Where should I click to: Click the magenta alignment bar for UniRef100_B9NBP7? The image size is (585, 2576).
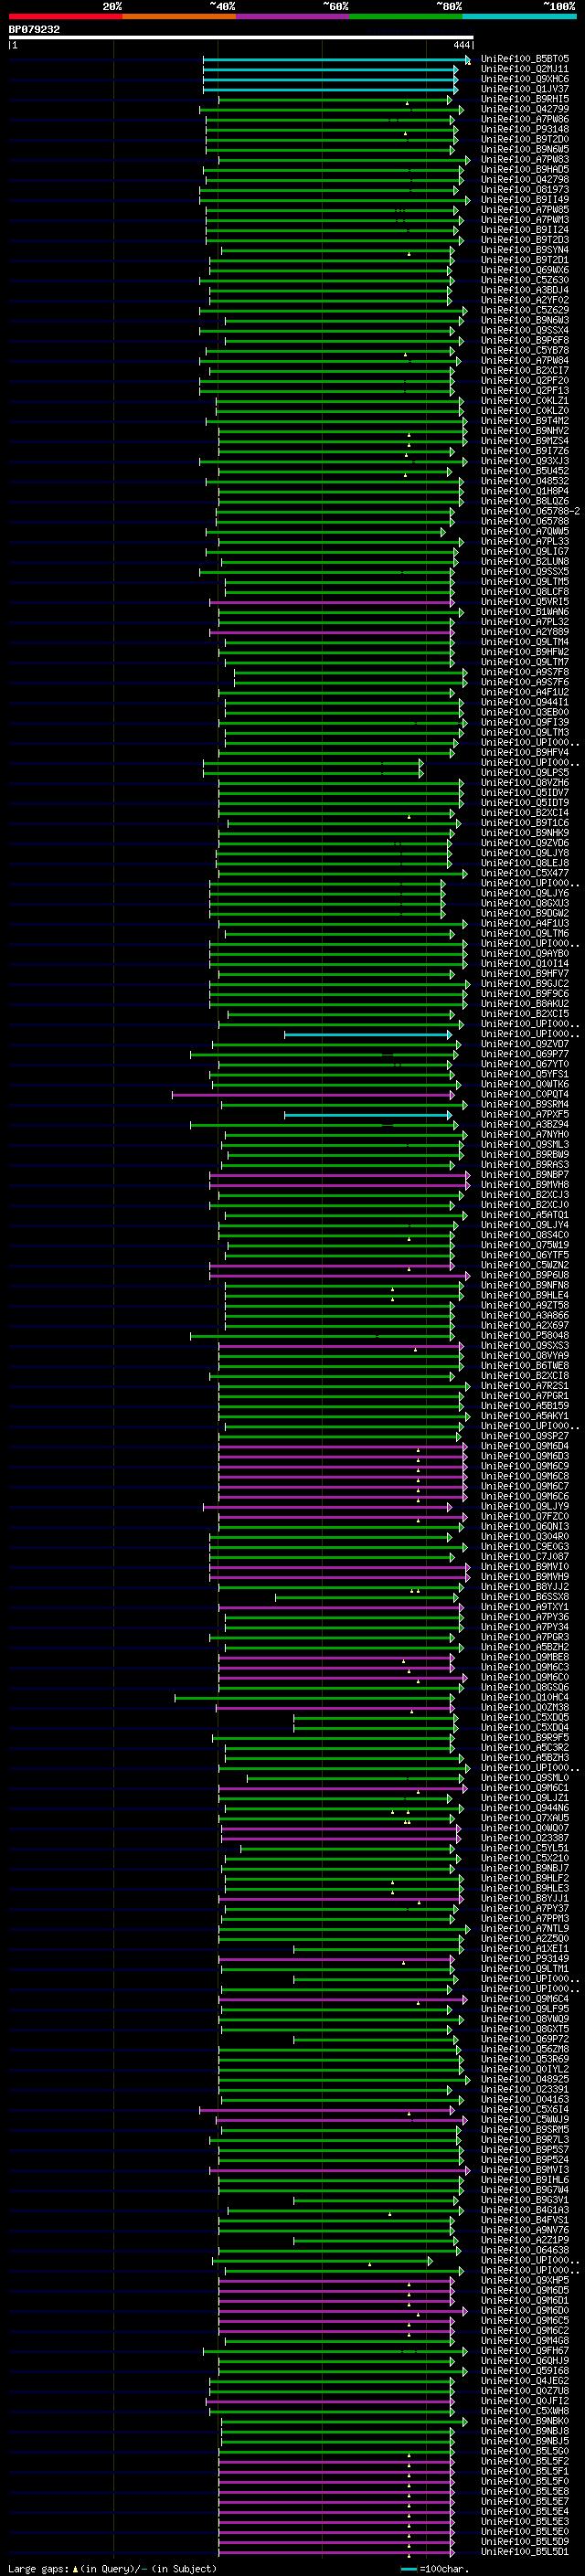(339, 1175)
